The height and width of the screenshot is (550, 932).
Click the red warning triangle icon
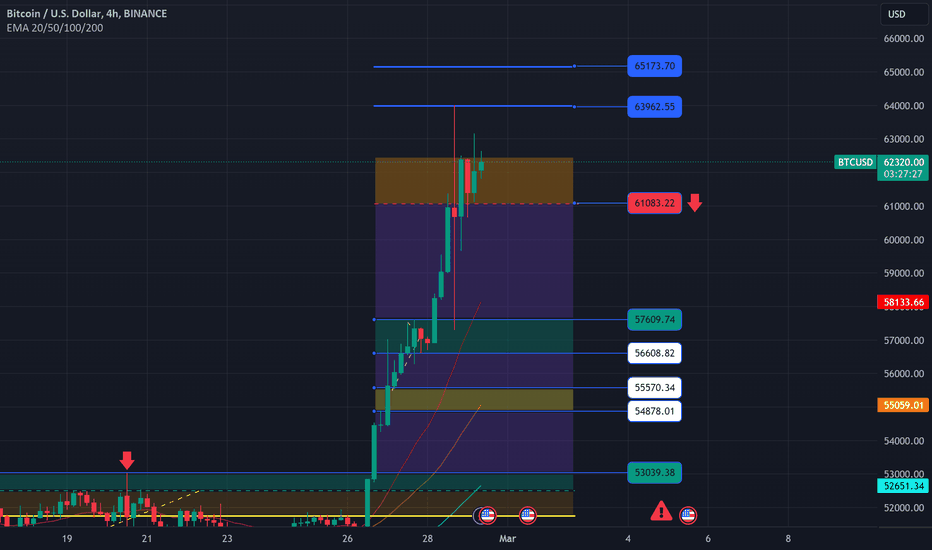point(661,511)
